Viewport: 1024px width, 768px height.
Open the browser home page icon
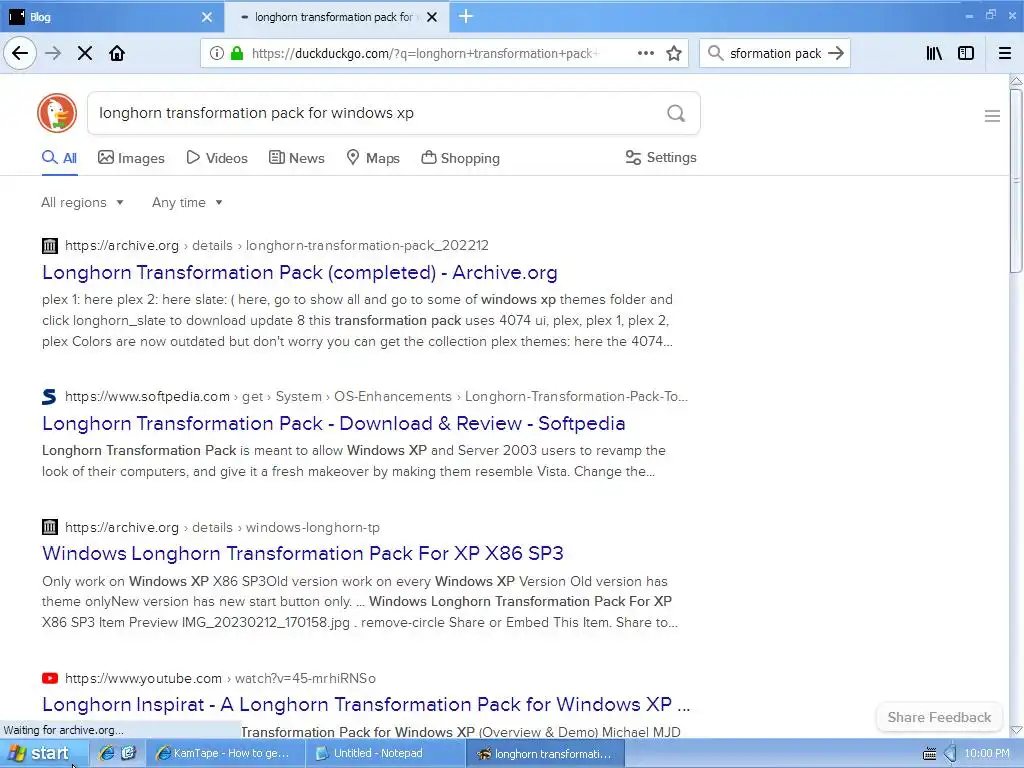point(117,53)
